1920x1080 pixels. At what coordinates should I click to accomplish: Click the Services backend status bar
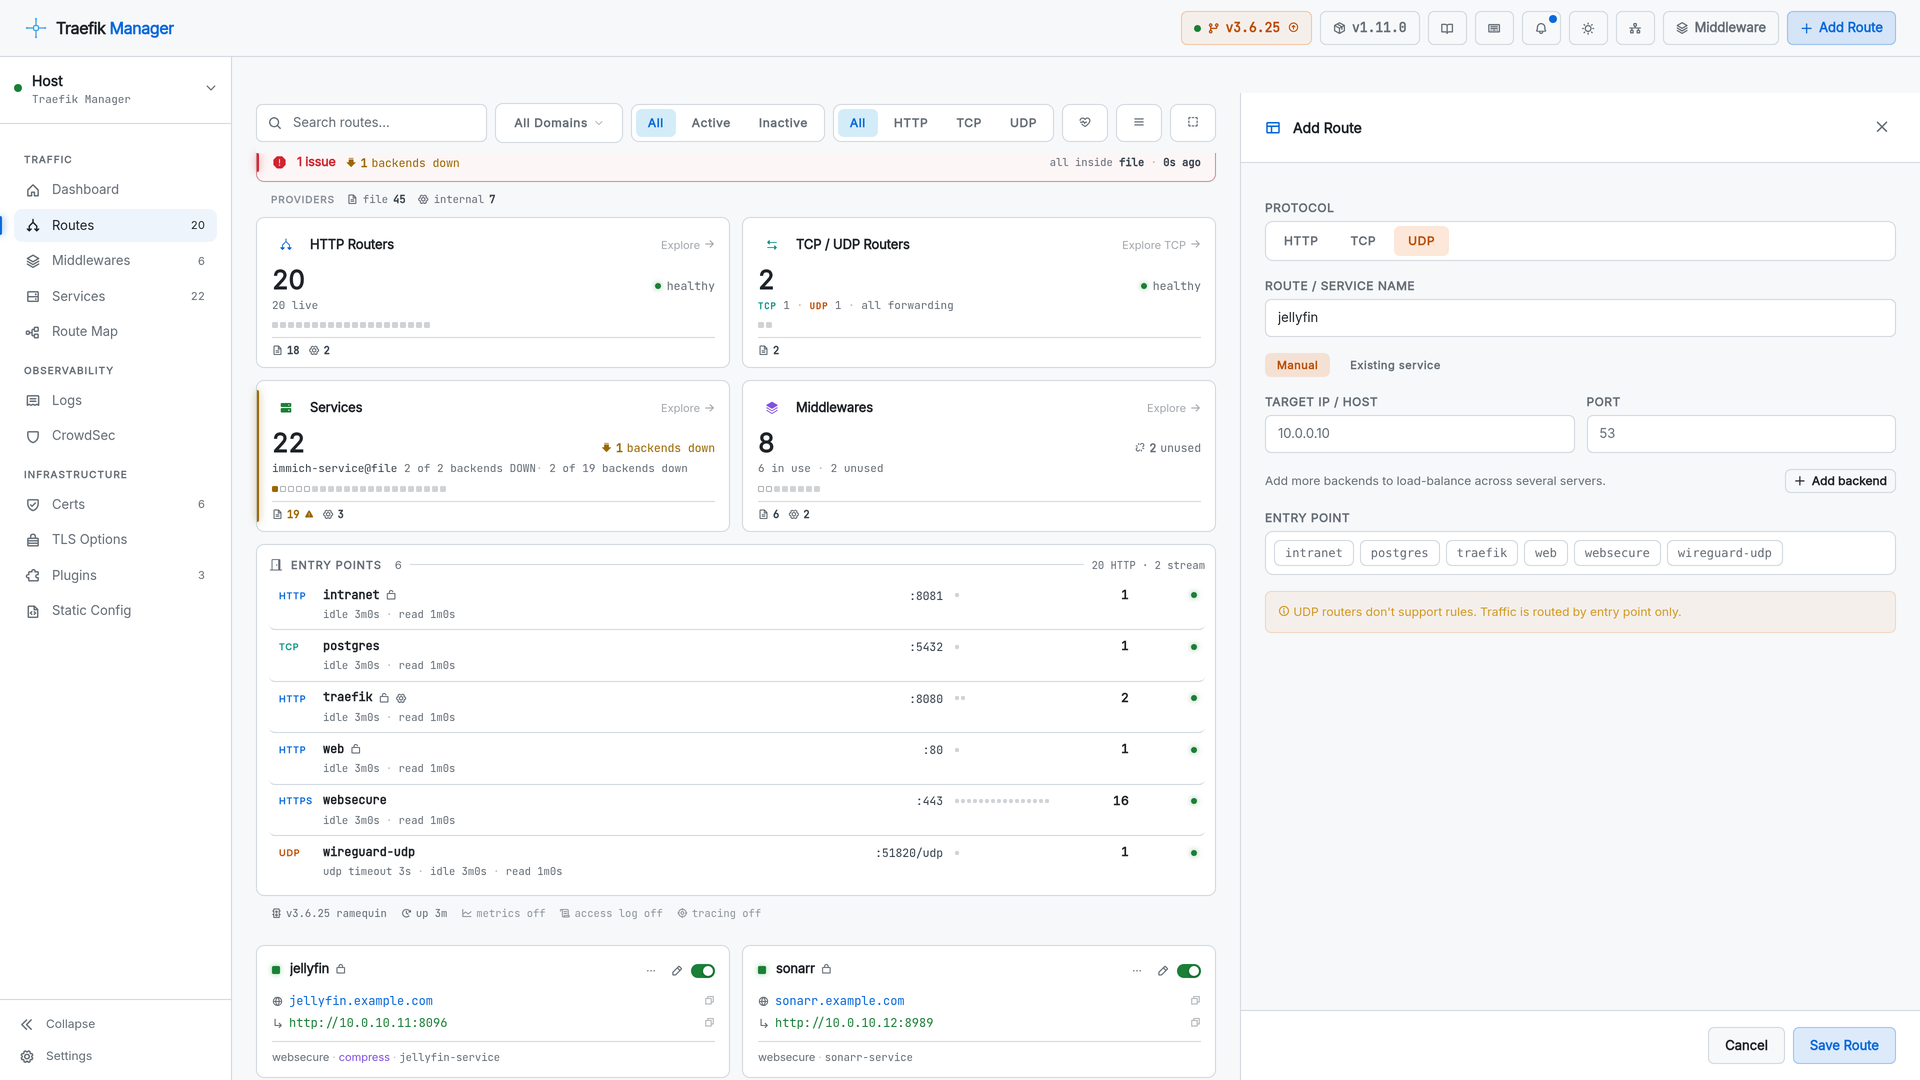[x=359, y=489]
